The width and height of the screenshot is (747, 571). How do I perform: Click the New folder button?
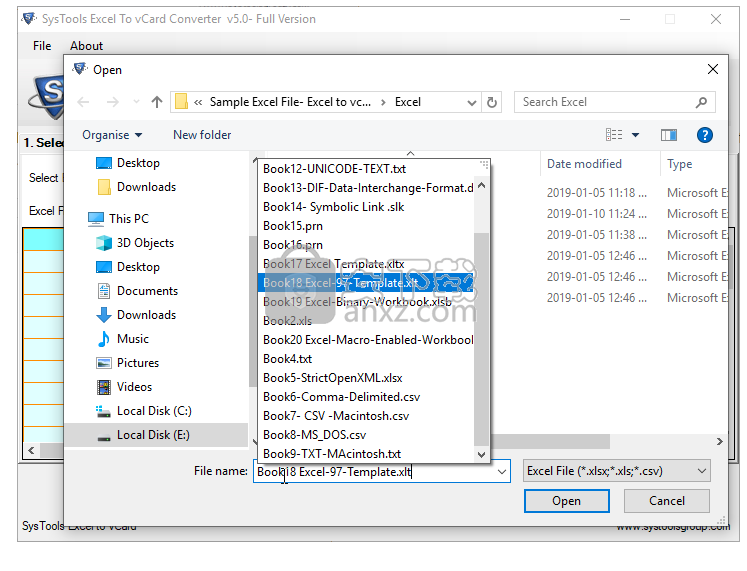pos(202,135)
